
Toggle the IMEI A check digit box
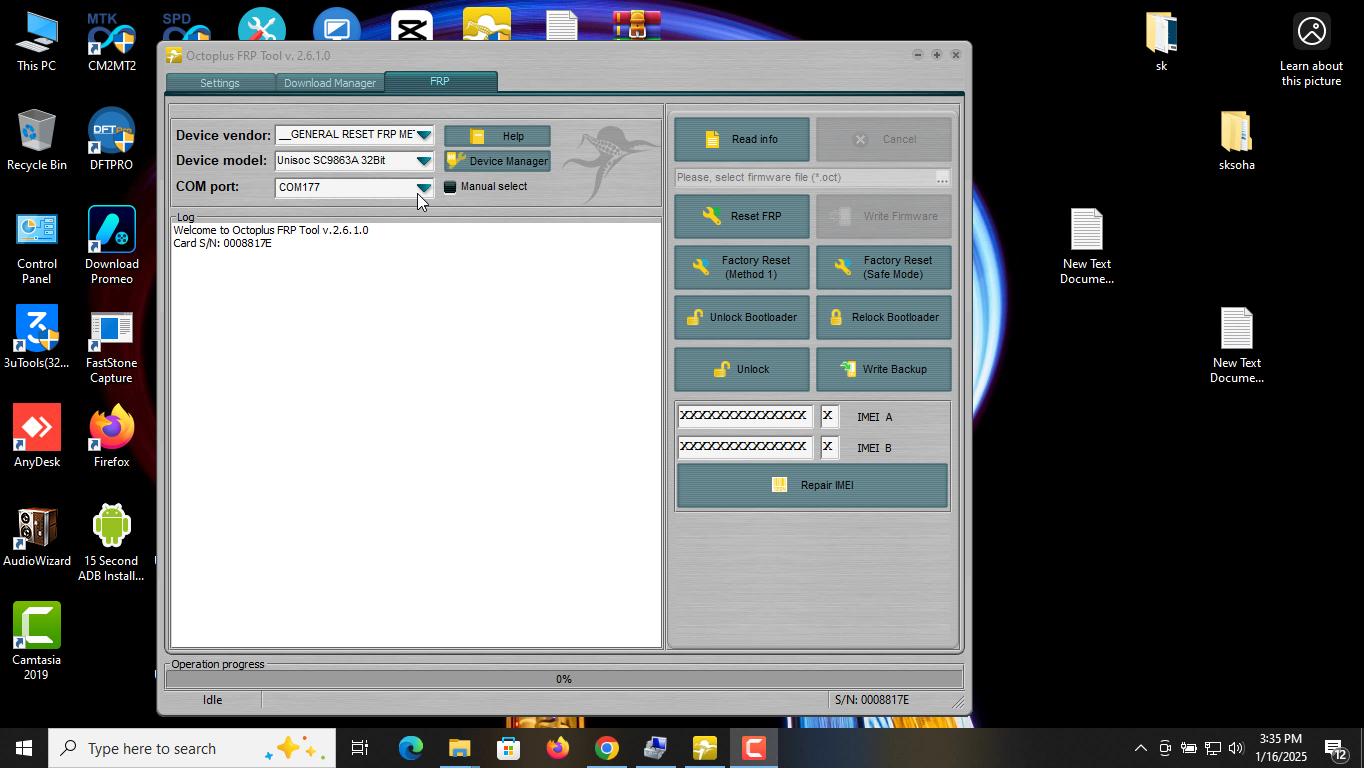pos(828,416)
